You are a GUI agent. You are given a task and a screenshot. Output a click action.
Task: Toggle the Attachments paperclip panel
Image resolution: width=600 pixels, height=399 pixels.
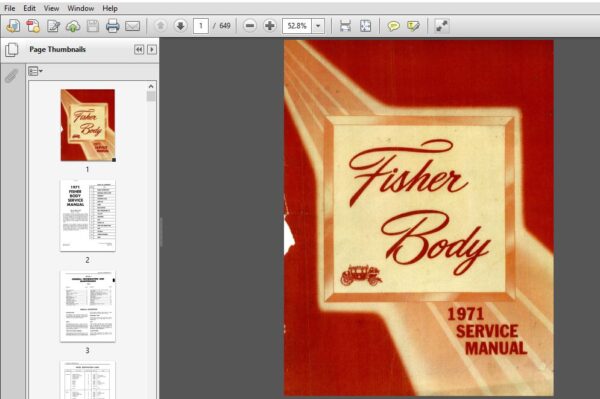point(11,76)
